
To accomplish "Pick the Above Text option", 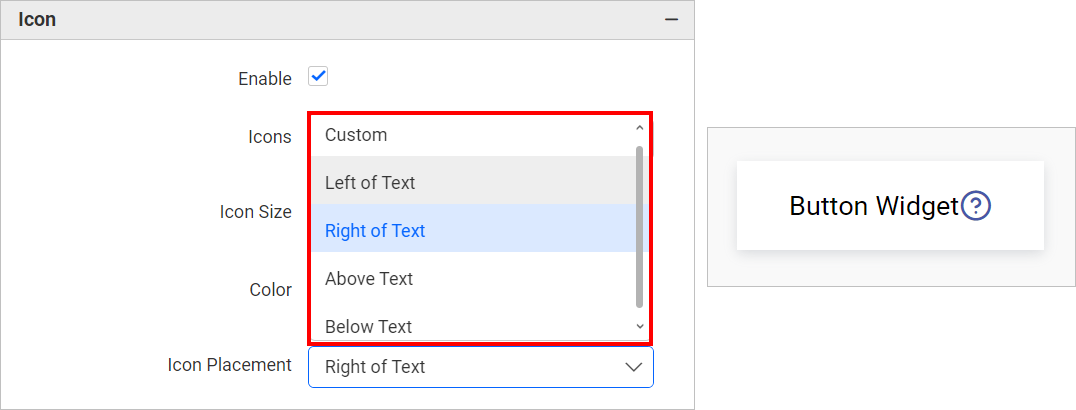I will (369, 279).
